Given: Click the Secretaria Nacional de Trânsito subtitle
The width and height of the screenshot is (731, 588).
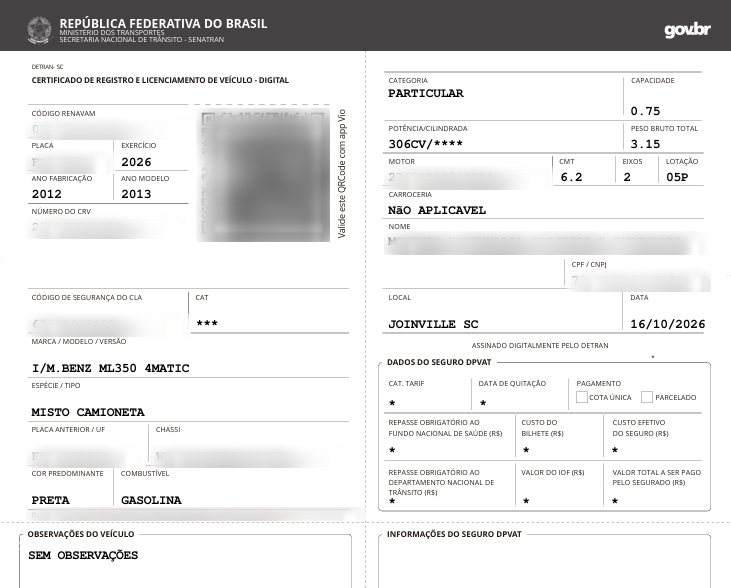Looking at the screenshot, I should click(141, 40).
